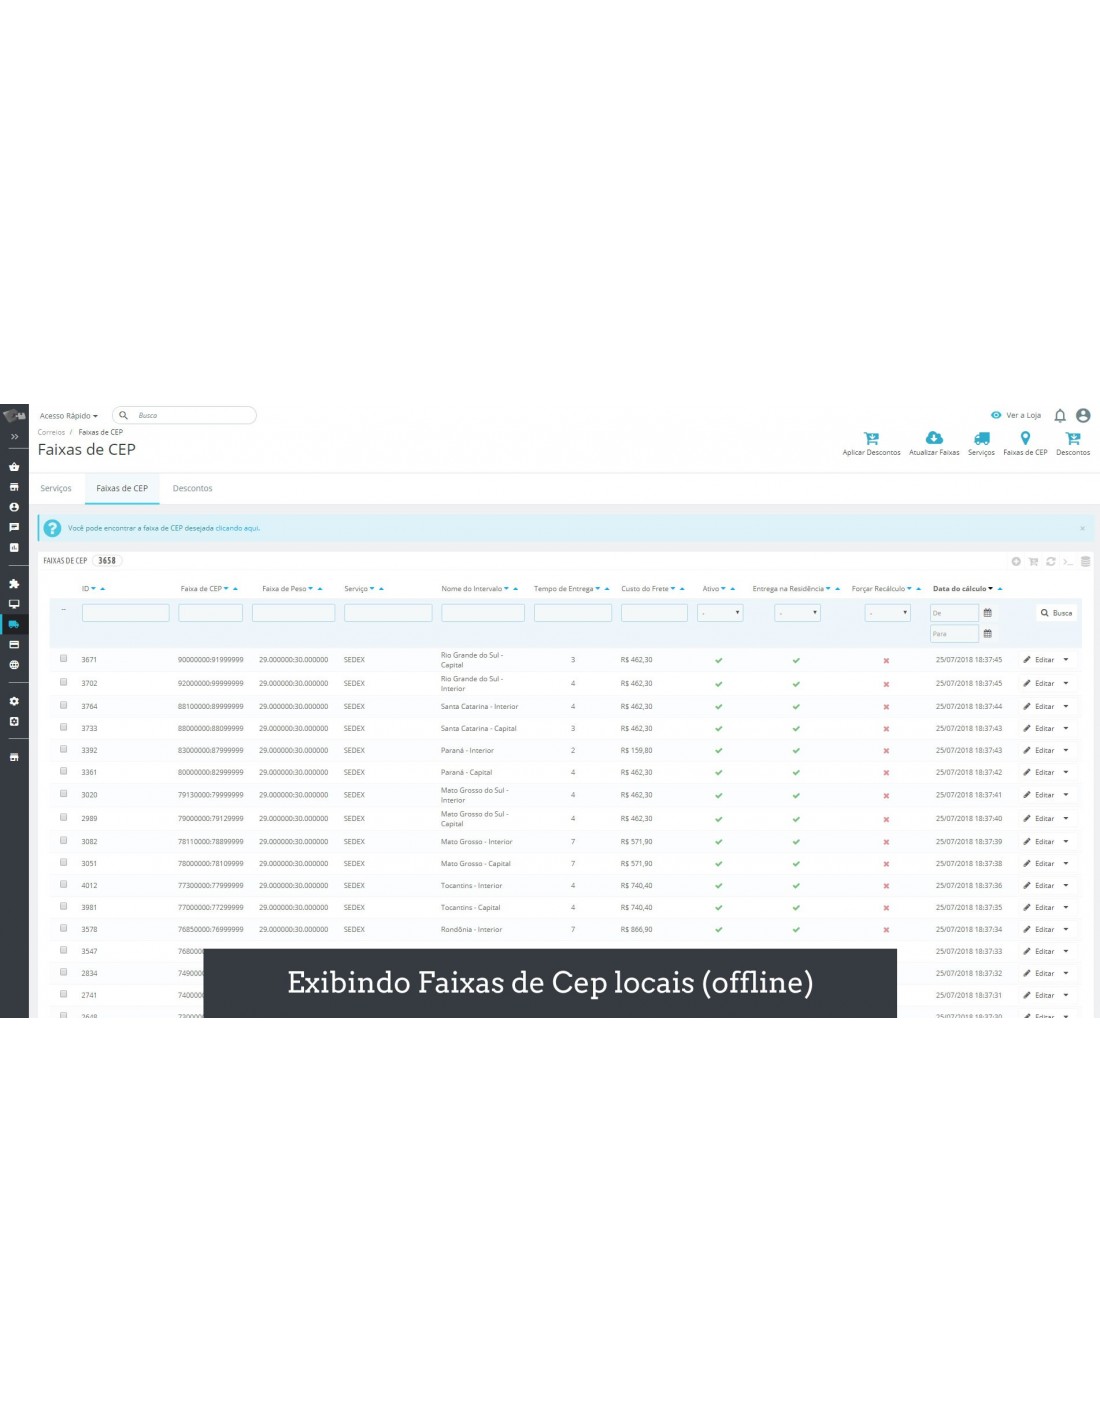The height and width of the screenshot is (1422, 1100).
Task: Click the Atualizar Faixas cloud download icon
Action: (933, 438)
